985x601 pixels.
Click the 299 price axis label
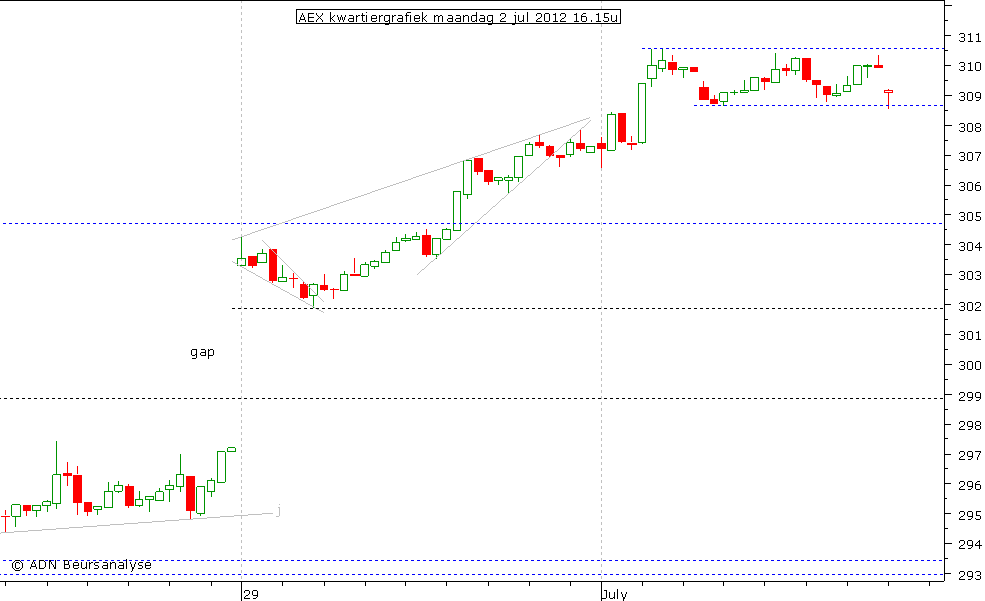click(x=969, y=396)
